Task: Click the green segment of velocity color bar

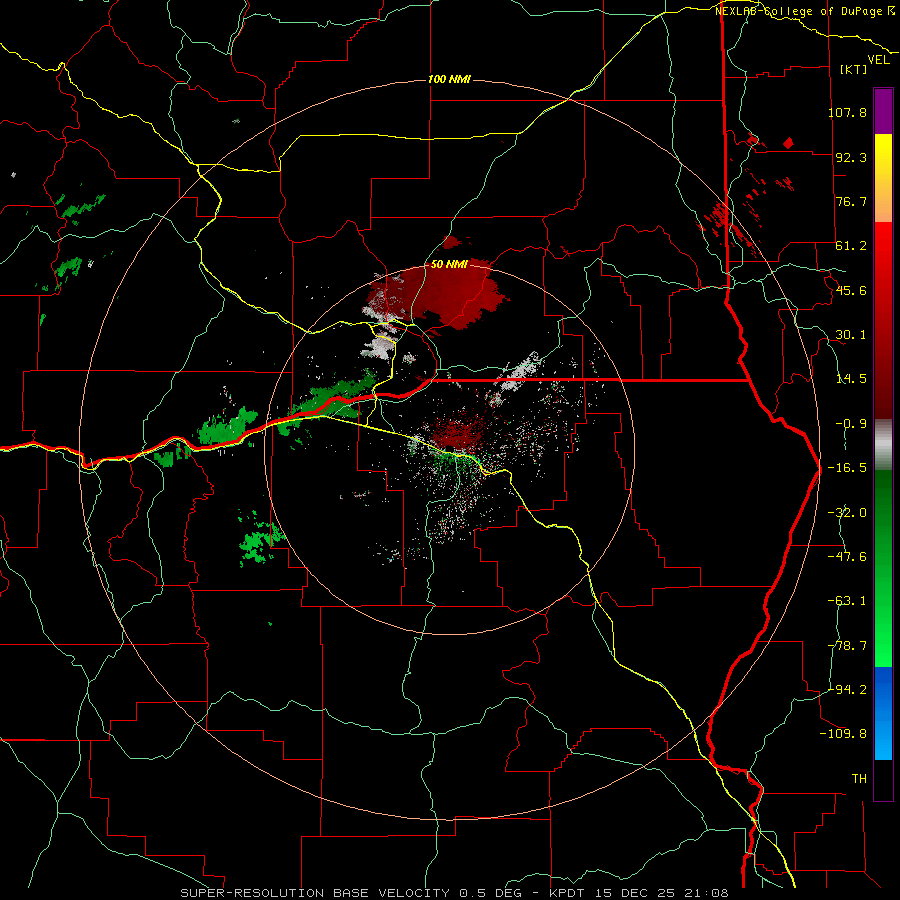Action: [883, 568]
